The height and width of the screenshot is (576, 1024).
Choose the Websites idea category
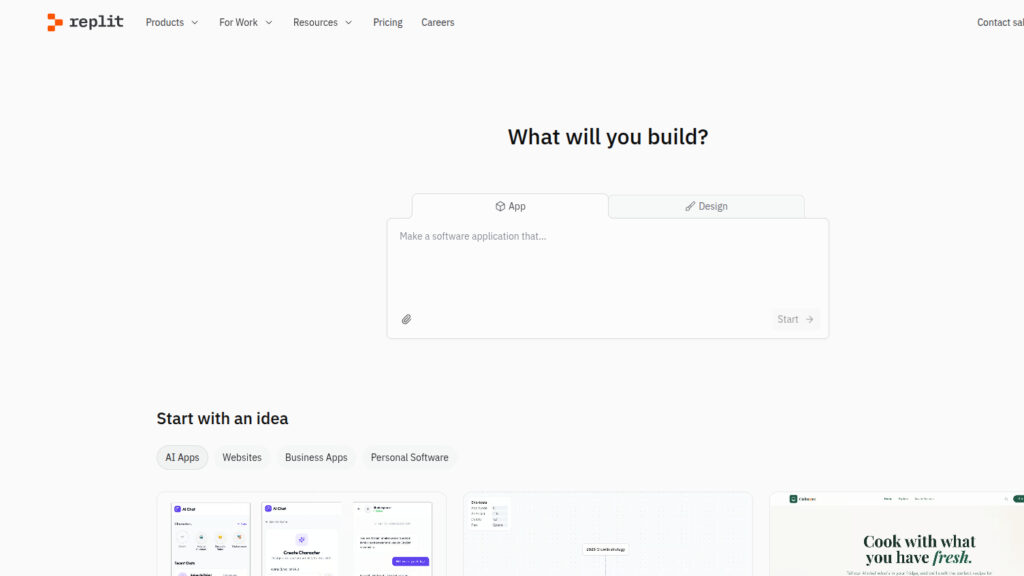[x=242, y=457]
